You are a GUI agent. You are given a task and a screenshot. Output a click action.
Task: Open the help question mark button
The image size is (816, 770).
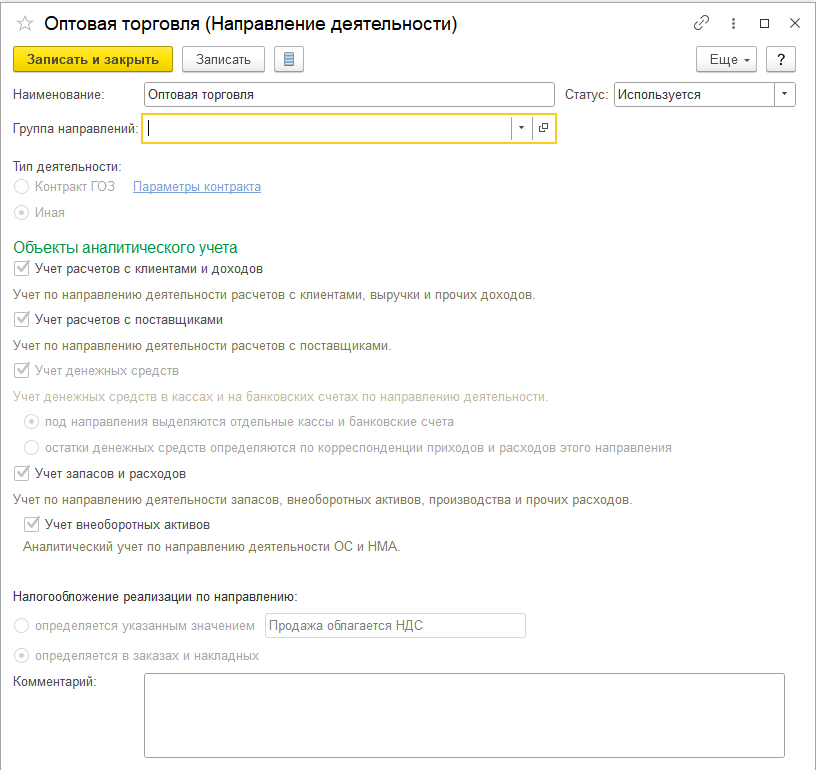781,60
